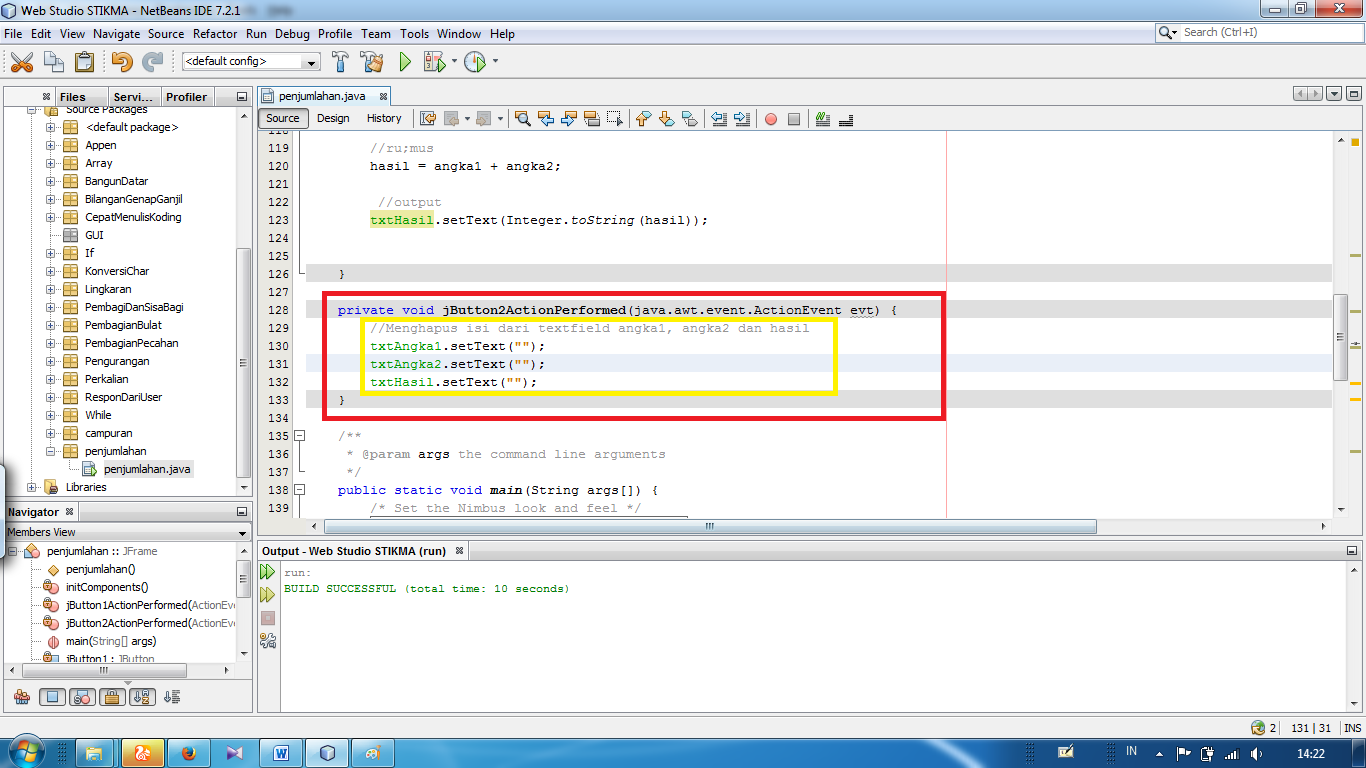
Task: Paste clipboard contents via toolbar icon
Action: (84, 61)
